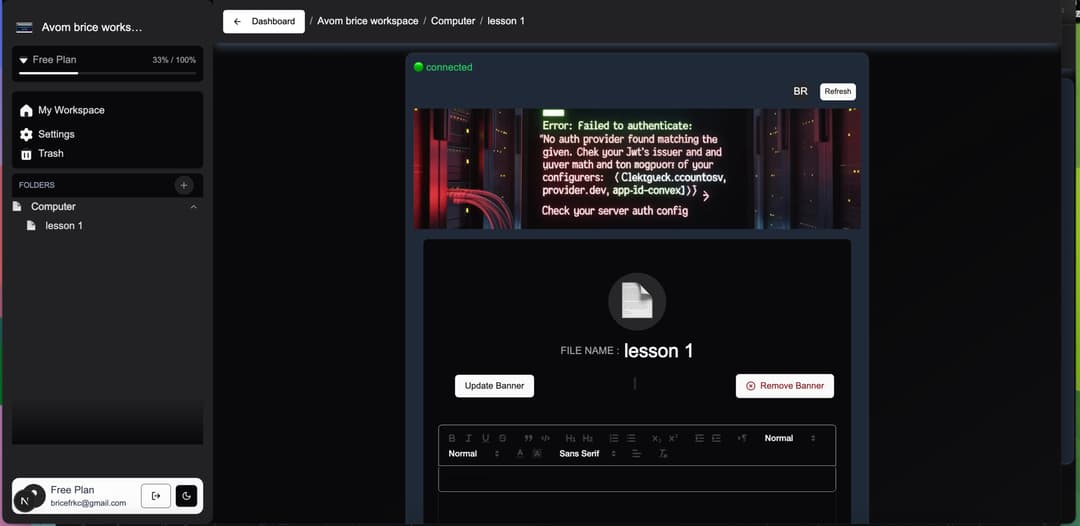
Task: Go to My Workspace
Action: (70, 110)
